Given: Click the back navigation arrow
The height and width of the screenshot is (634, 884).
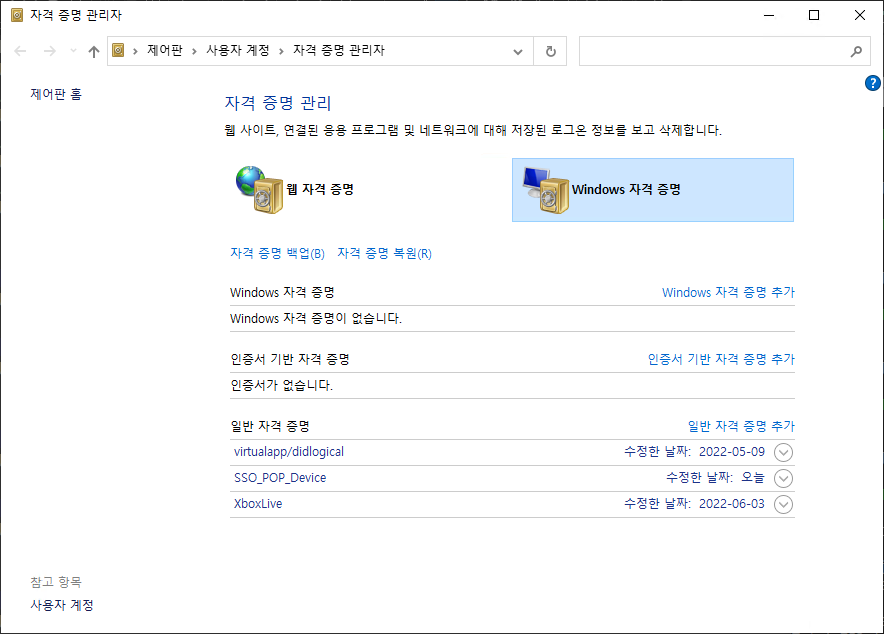Looking at the screenshot, I should pyautogui.click(x=20, y=51).
